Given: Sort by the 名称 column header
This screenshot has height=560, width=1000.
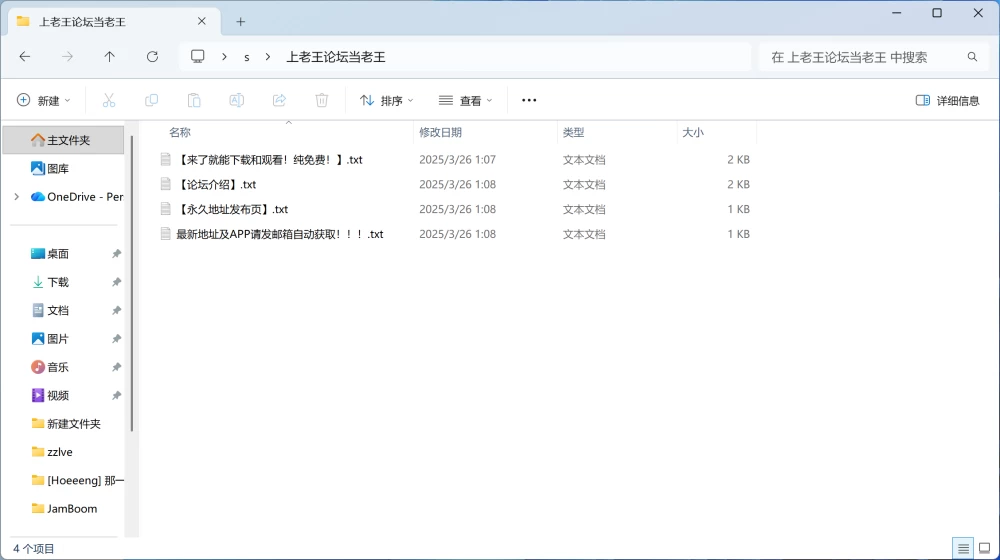Looking at the screenshot, I should (180, 132).
